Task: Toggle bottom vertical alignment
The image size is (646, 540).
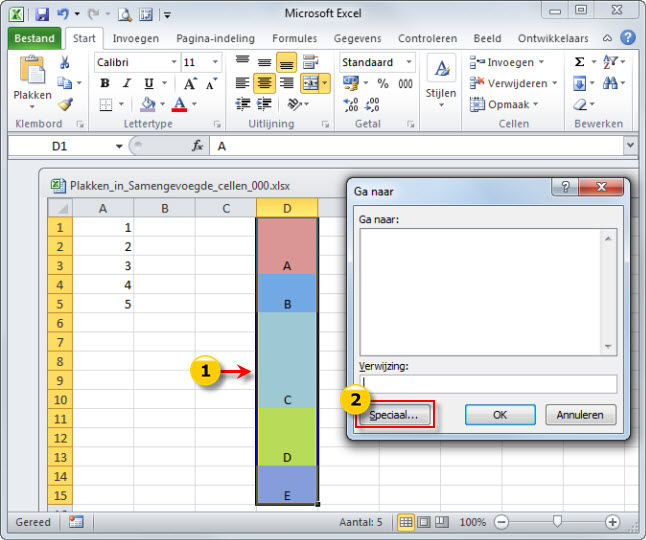Action: [x=286, y=63]
